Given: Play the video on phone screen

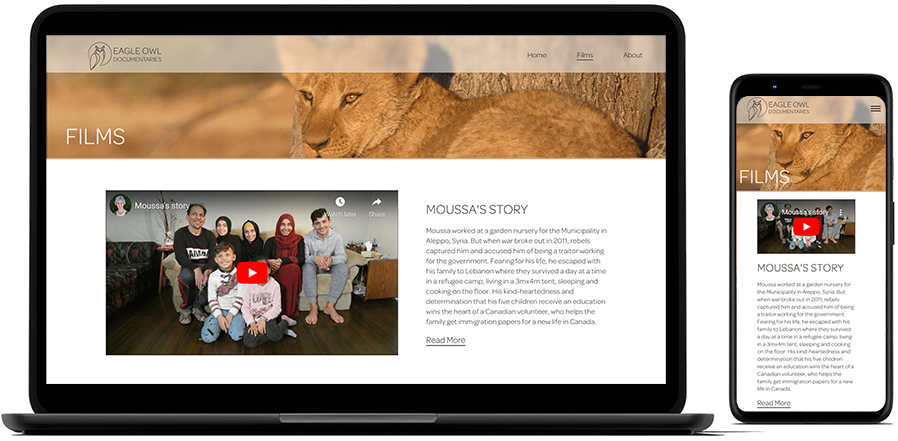Looking at the screenshot, I should [x=806, y=227].
